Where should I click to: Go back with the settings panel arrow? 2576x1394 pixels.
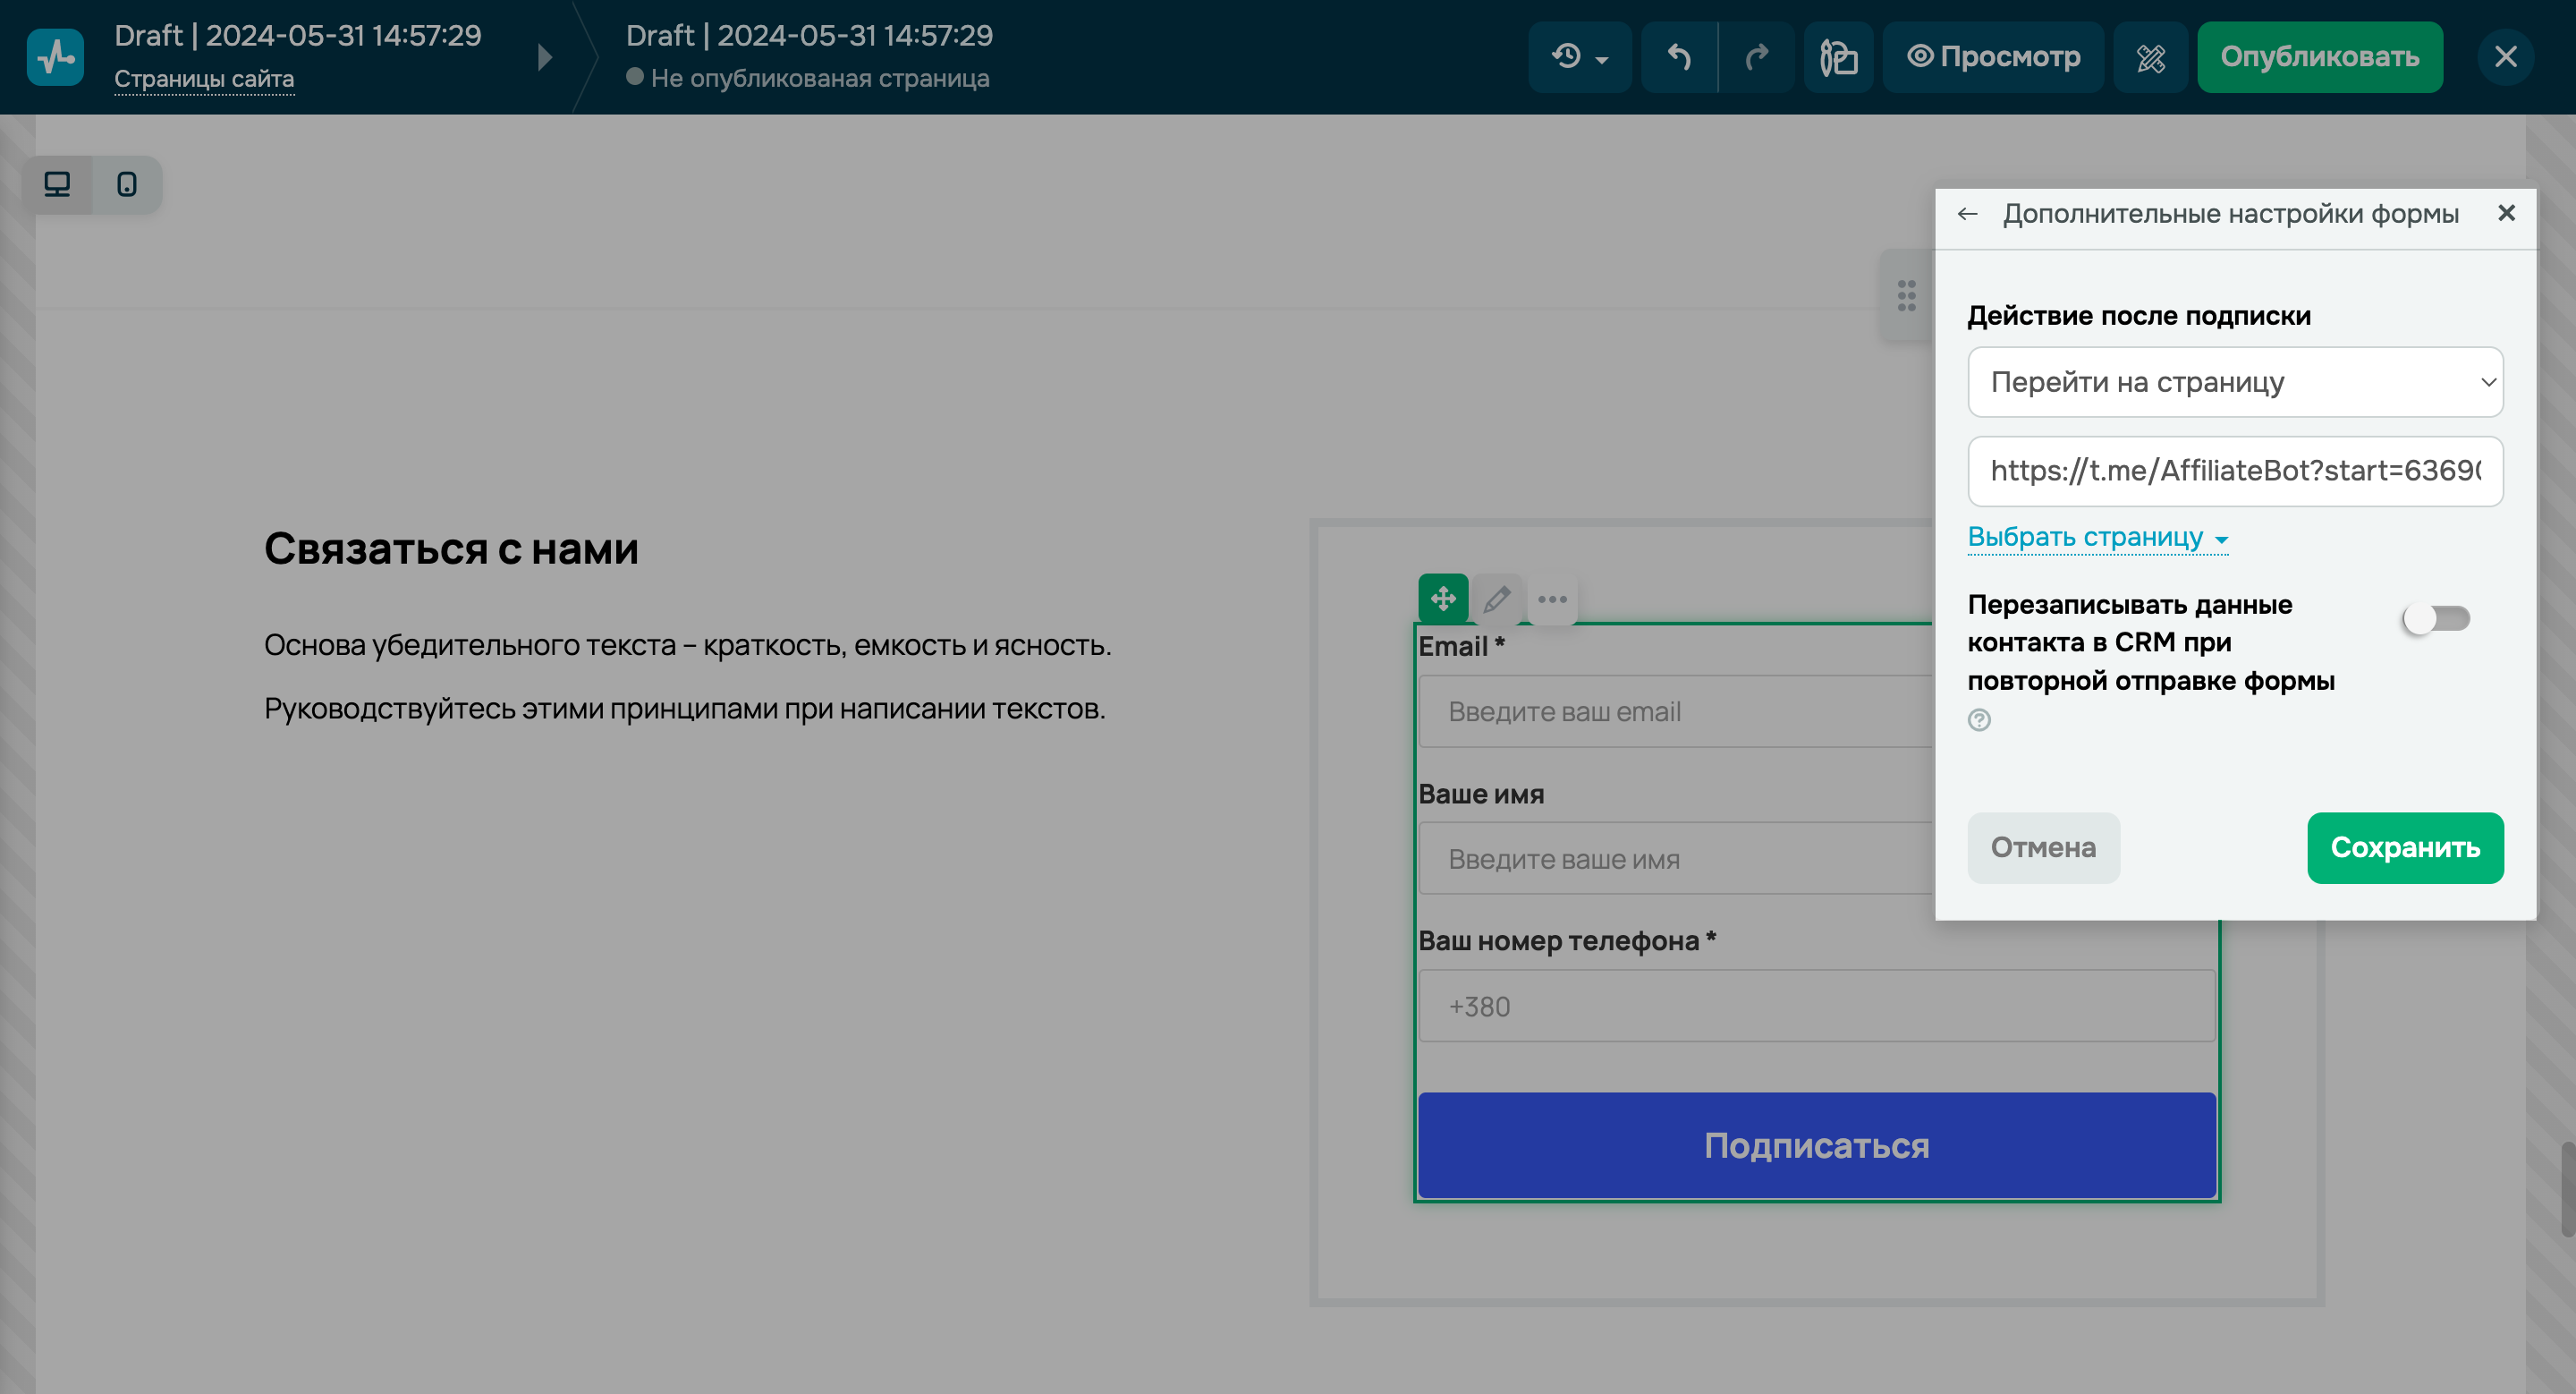coord(1967,214)
